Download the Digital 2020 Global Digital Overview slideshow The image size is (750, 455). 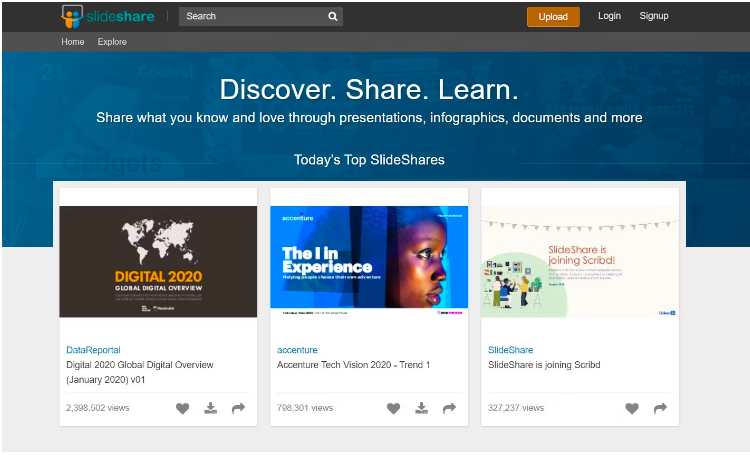[x=210, y=408]
